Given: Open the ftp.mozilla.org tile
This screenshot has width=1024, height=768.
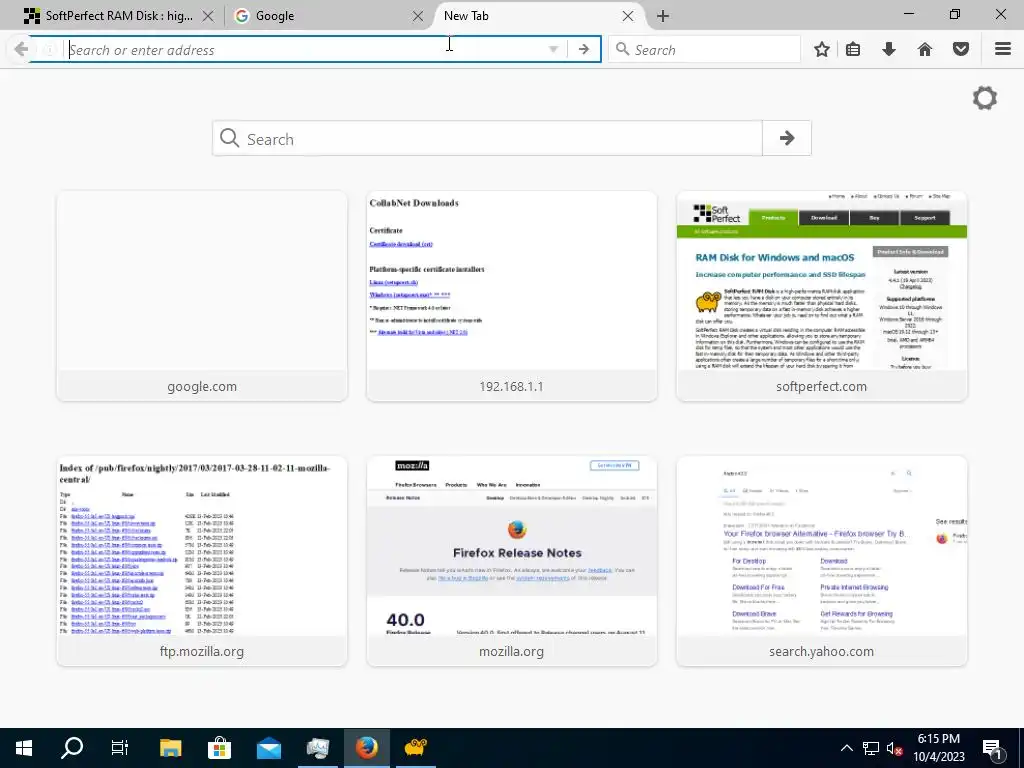Looking at the screenshot, I should (x=202, y=561).
